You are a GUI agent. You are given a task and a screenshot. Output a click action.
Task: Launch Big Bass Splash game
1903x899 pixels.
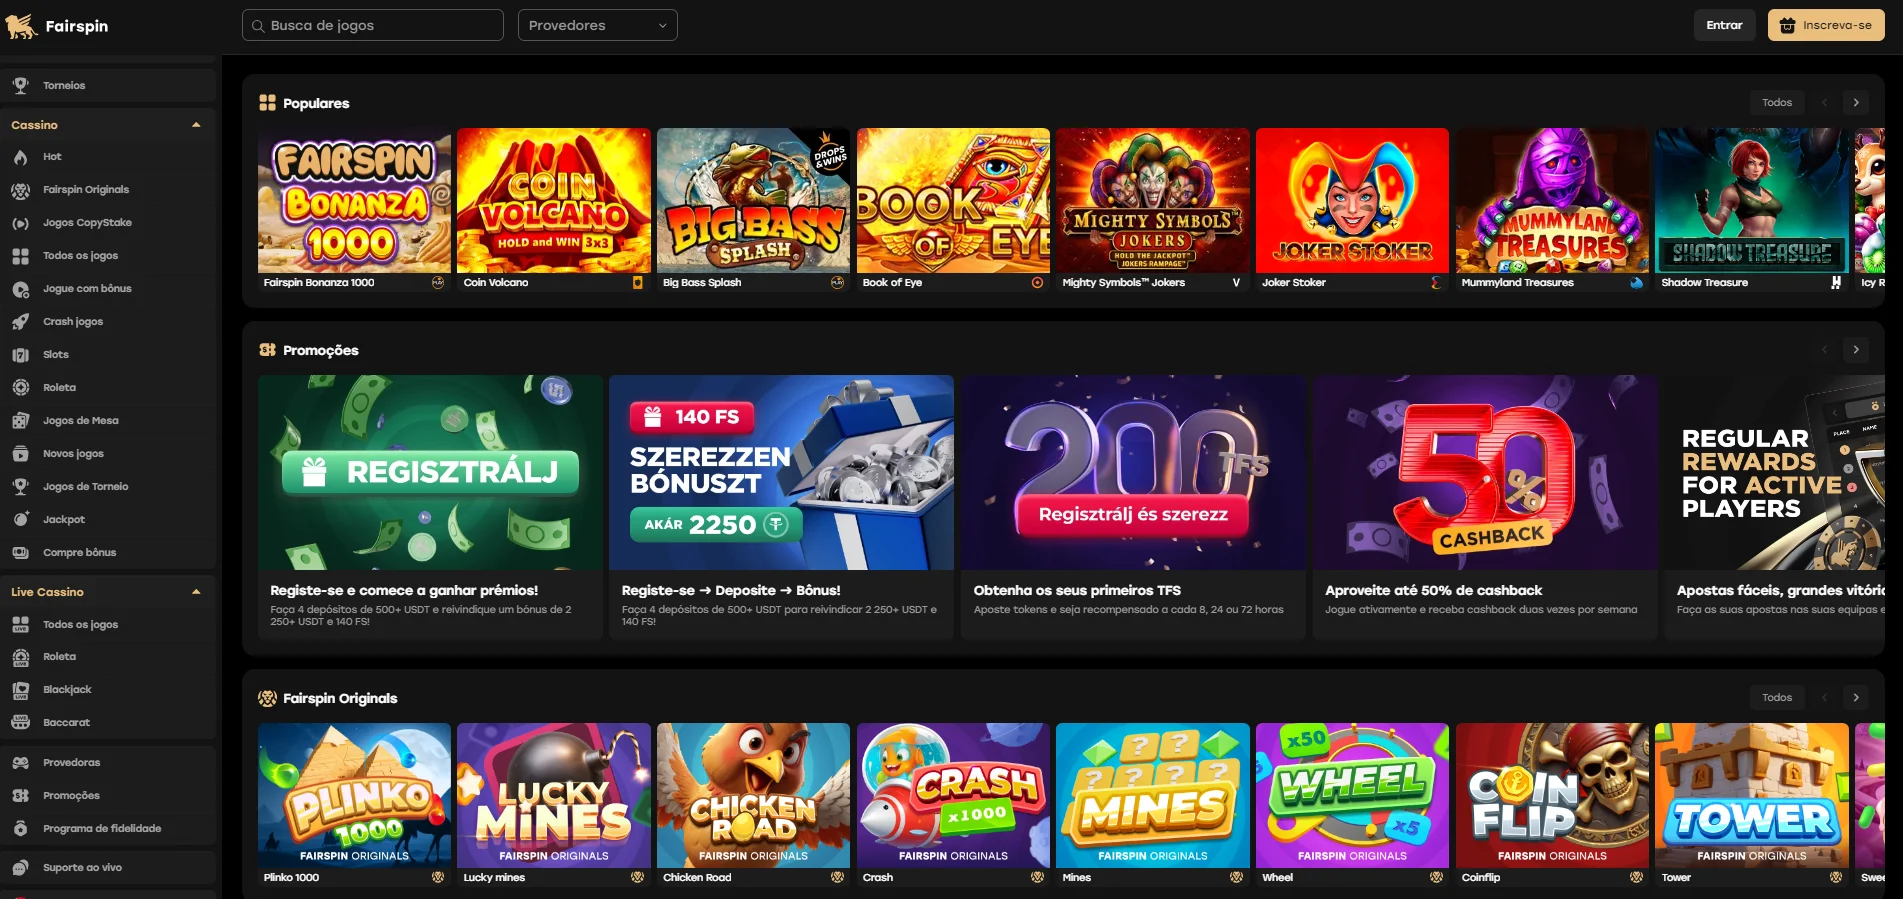[x=753, y=201]
